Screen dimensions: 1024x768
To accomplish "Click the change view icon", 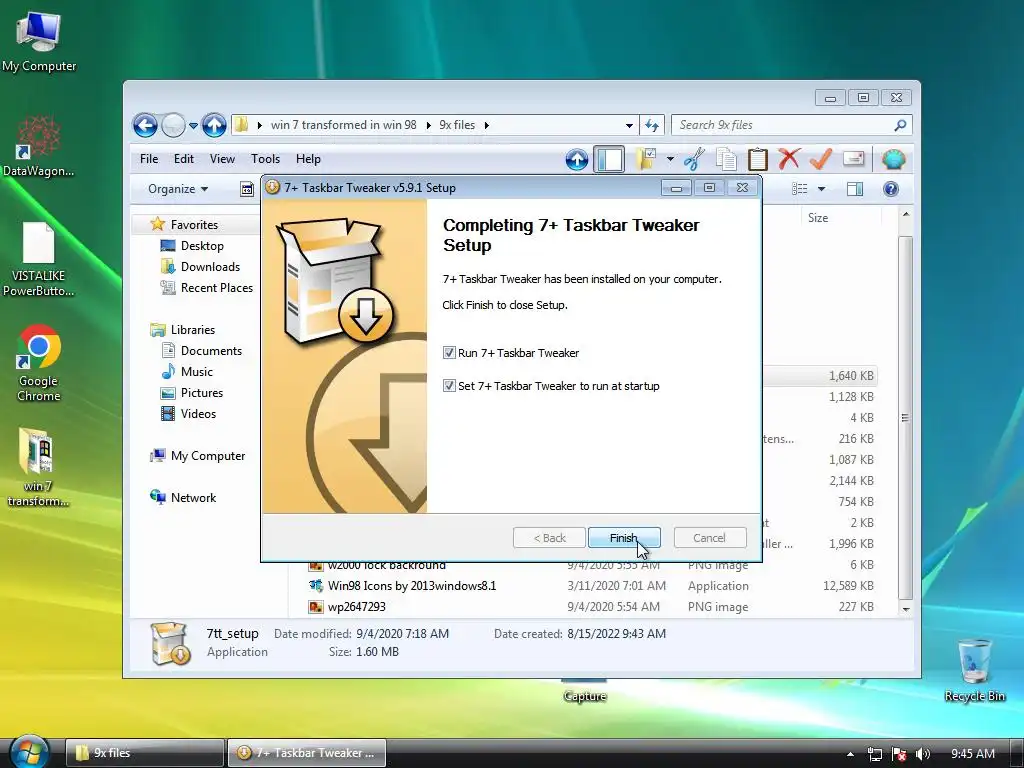I will coord(799,189).
